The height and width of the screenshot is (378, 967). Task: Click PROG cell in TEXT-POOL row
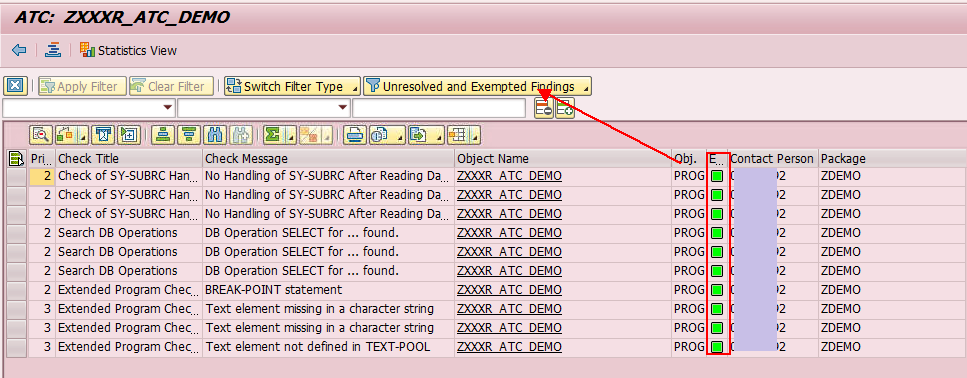pyautogui.click(x=689, y=347)
